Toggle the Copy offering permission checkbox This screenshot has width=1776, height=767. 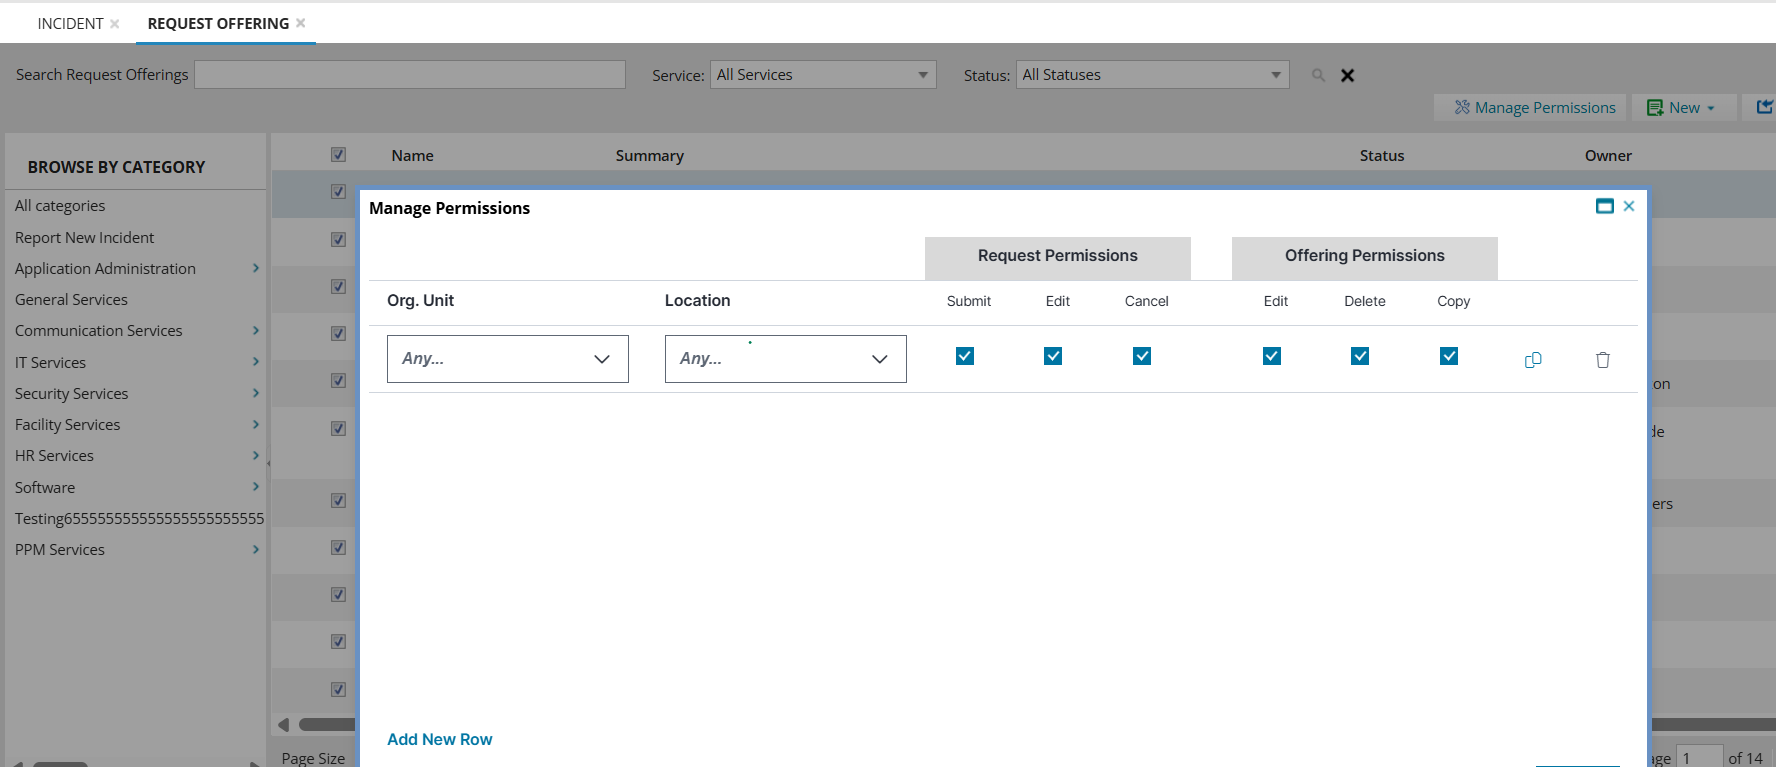point(1449,356)
